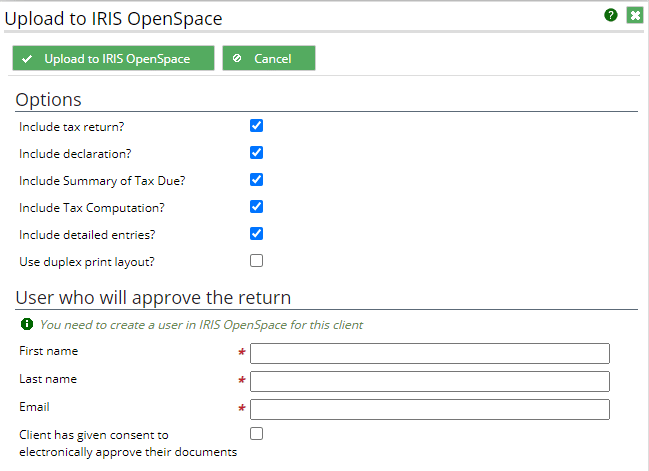Click the red asterisk next to Email
This screenshot has height=471, width=649.
click(242, 409)
